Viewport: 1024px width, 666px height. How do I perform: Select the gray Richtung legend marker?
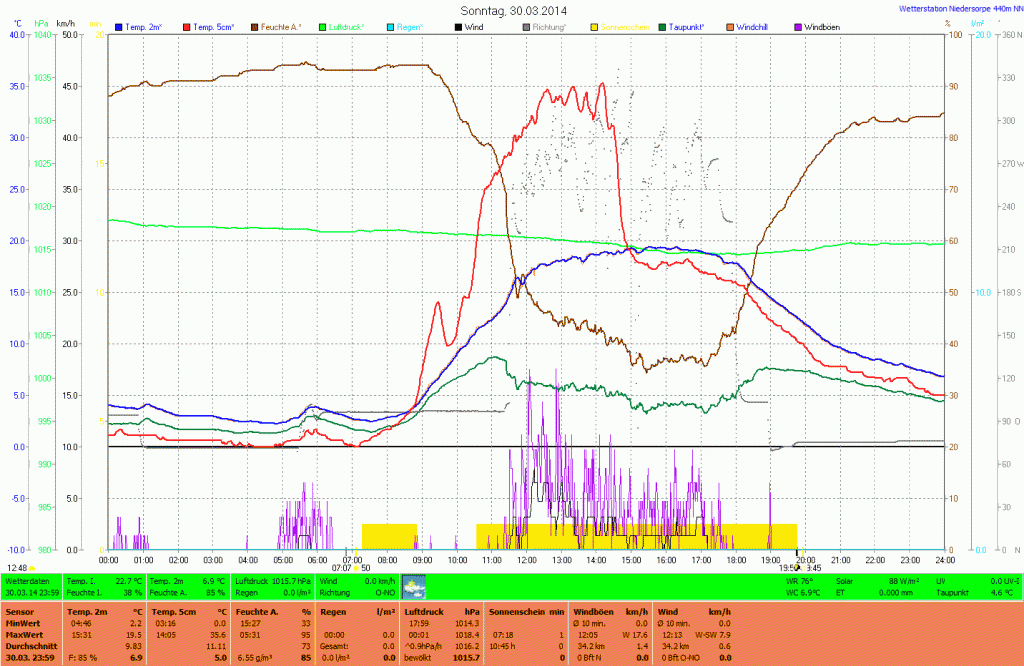tap(527, 26)
